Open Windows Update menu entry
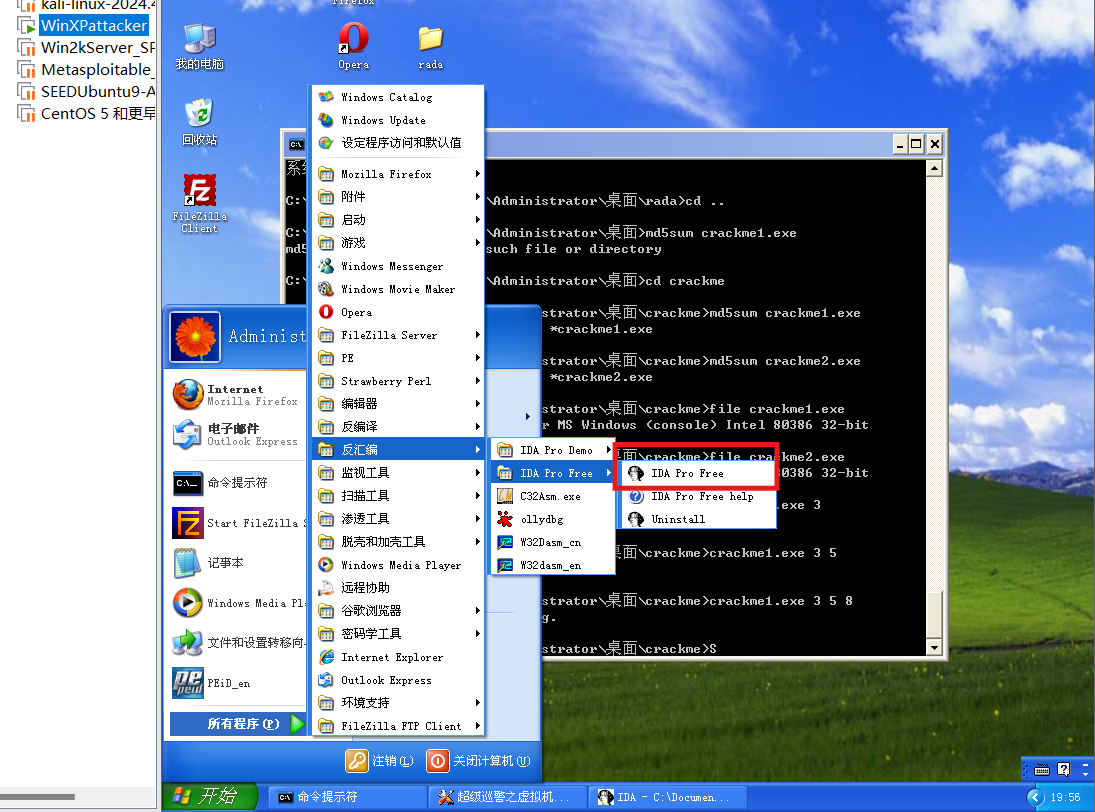The width and height of the screenshot is (1095, 812). coord(398,120)
